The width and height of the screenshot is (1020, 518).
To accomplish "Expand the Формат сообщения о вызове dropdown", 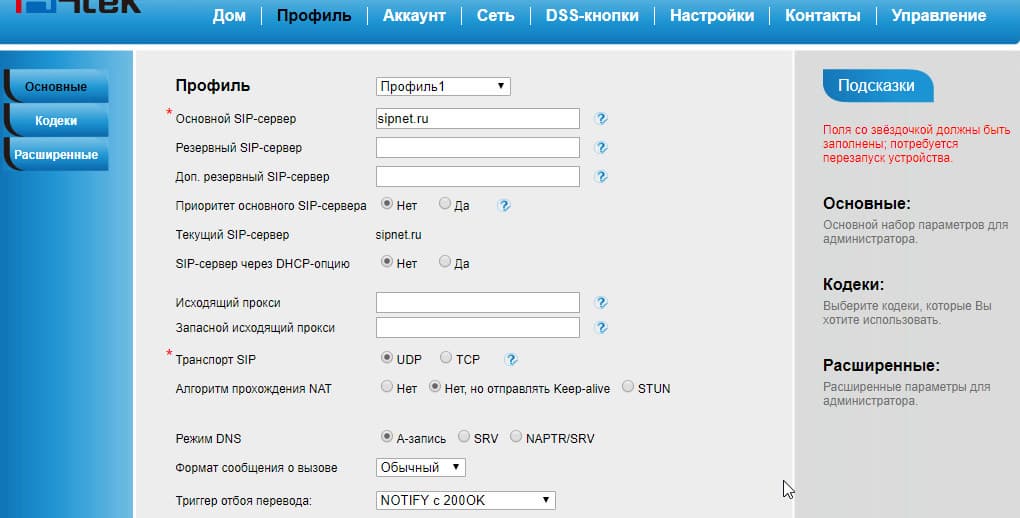I will [x=421, y=467].
